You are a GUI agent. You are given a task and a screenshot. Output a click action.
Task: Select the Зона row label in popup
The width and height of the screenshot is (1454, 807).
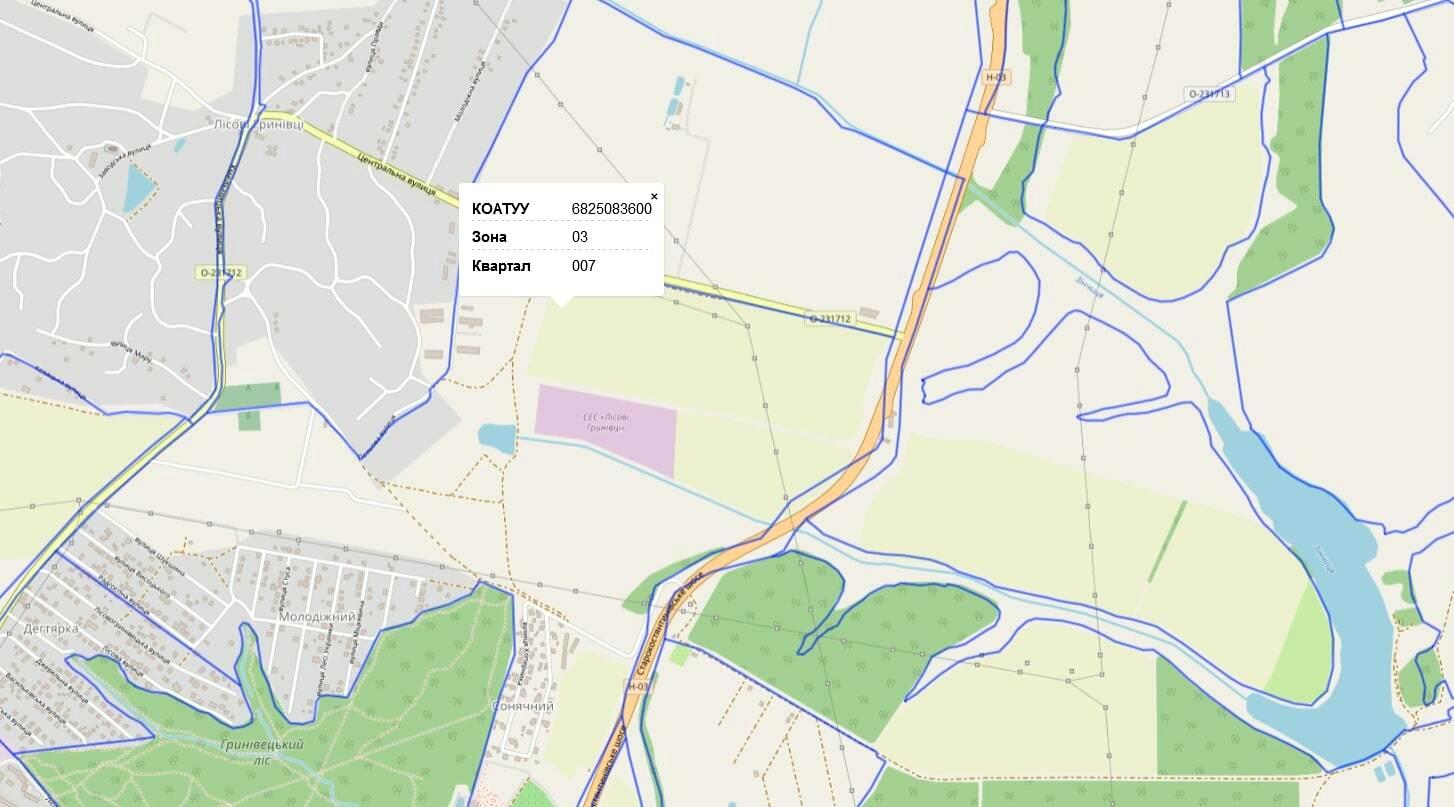click(489, 237)
